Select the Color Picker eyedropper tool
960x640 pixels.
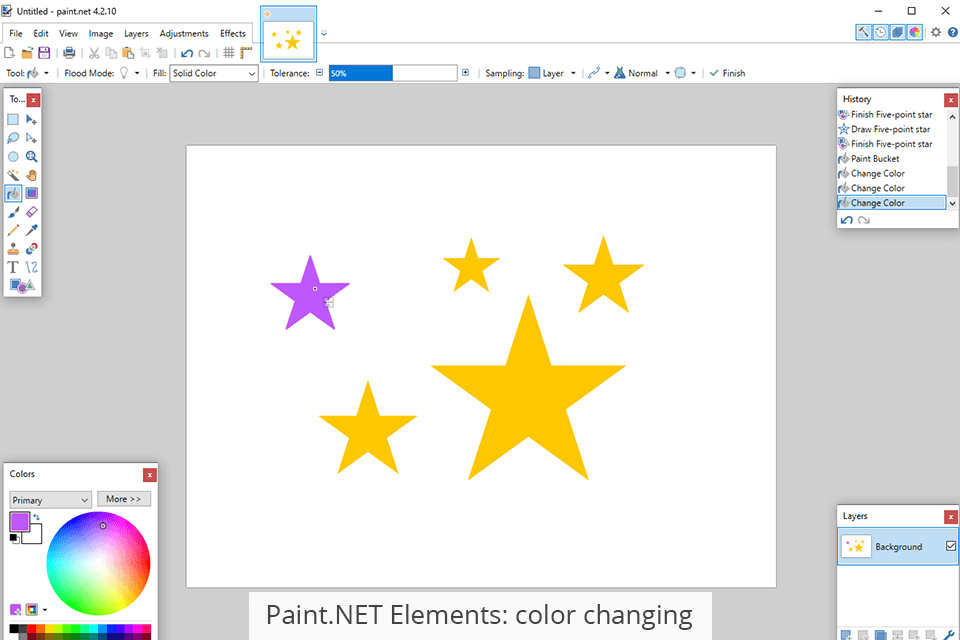[x=31, y=230]
